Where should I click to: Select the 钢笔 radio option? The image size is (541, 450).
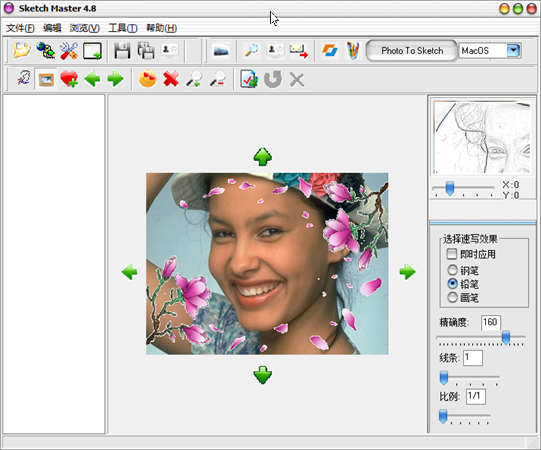452,270
